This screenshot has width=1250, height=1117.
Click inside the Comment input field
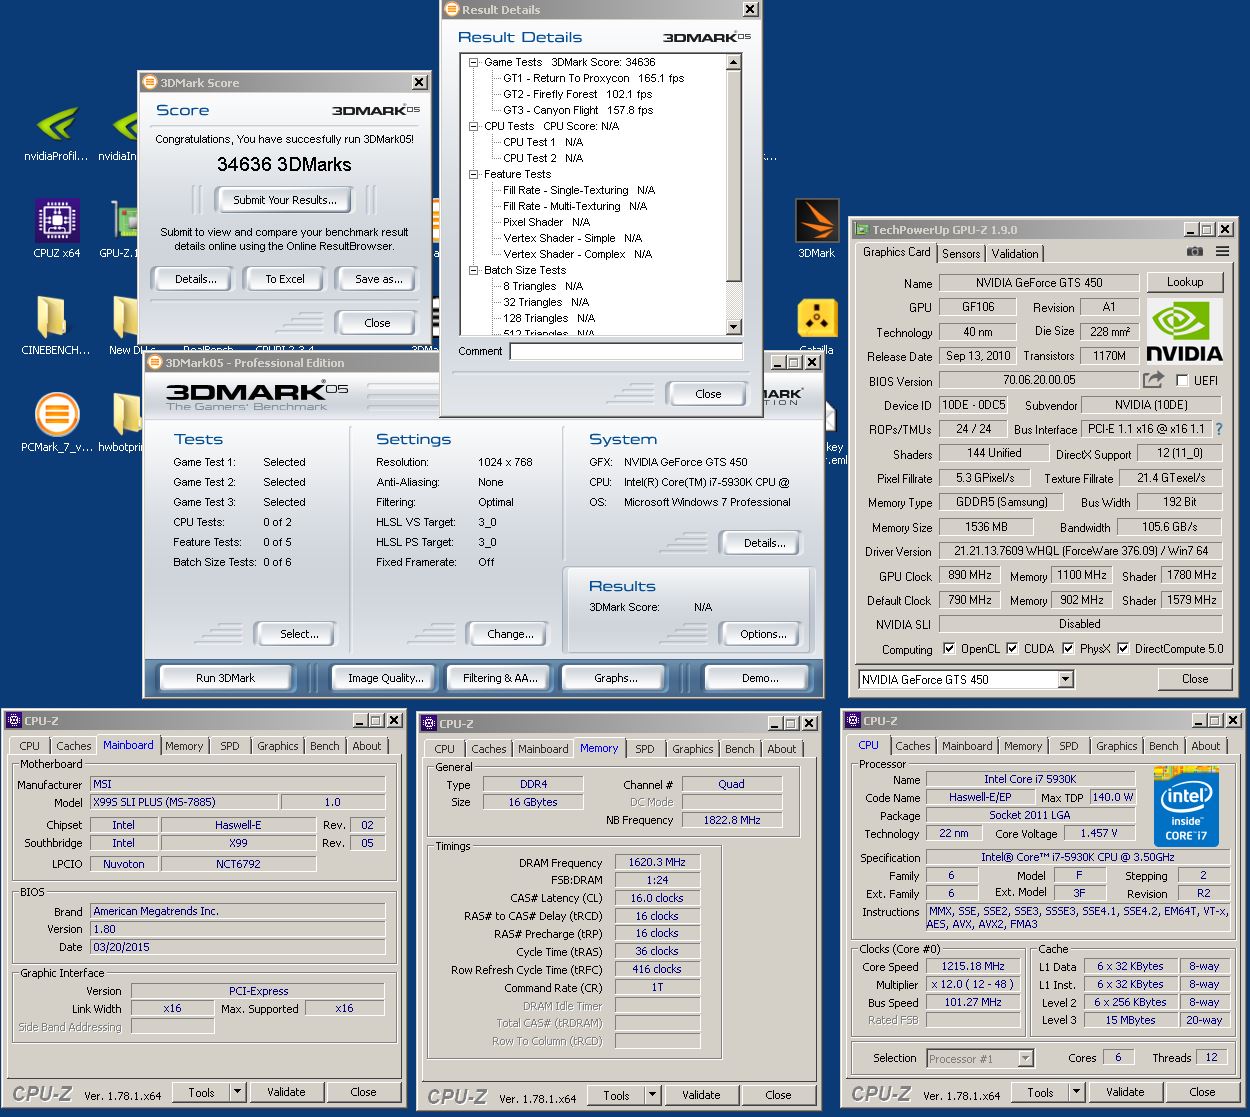626,352
